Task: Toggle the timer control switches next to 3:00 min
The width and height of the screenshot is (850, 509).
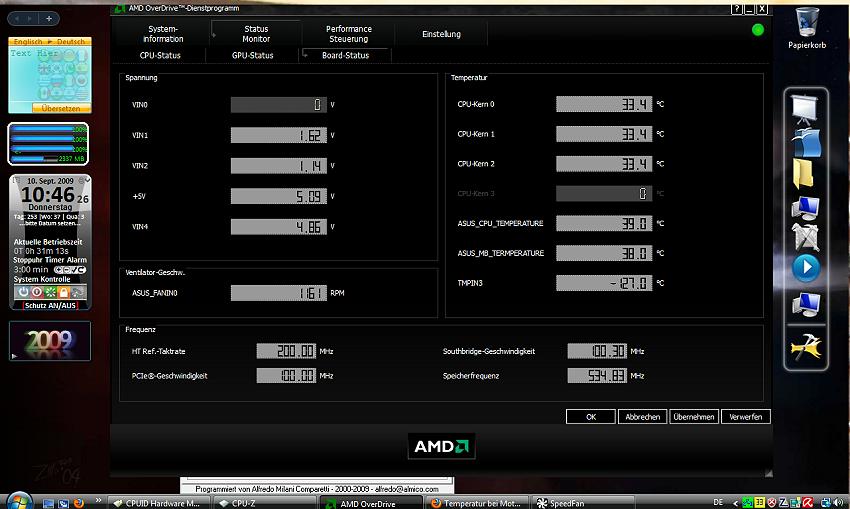Action: click(x=70, y=269)
